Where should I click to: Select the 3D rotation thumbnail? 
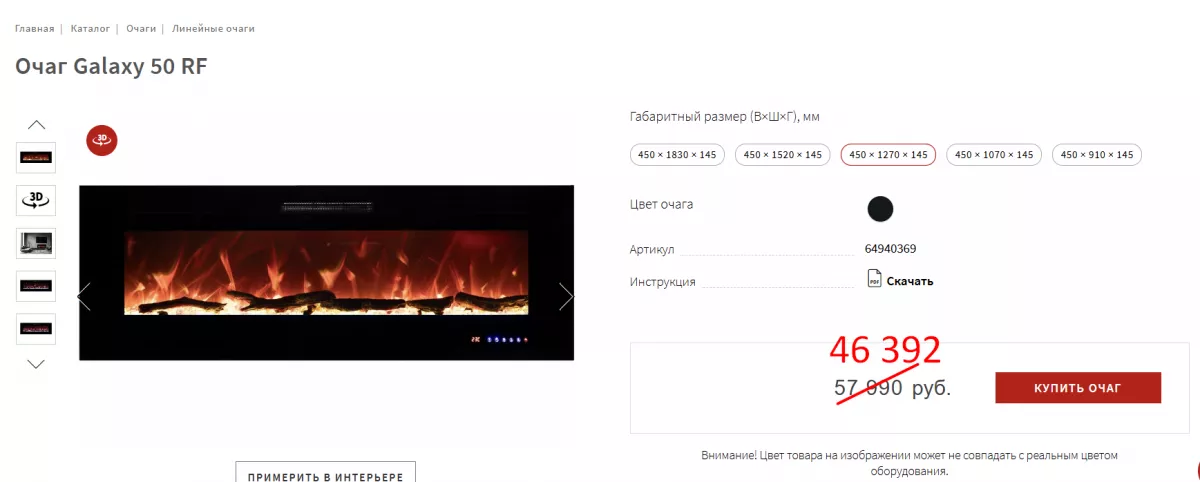coord(37,200)
